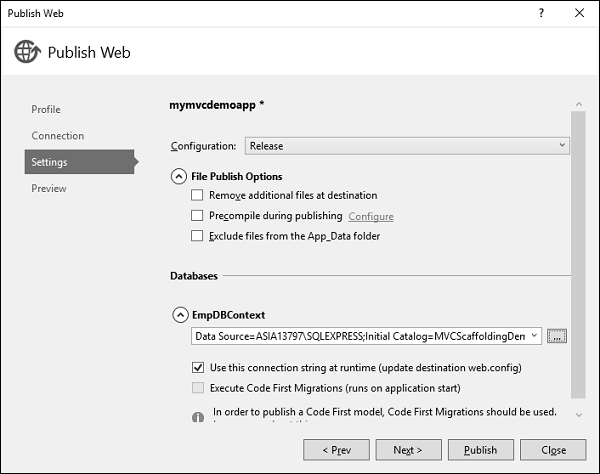This screenshot has height=474, width=600.
Task: Click the help question mark button
Action: coord(541,13)
